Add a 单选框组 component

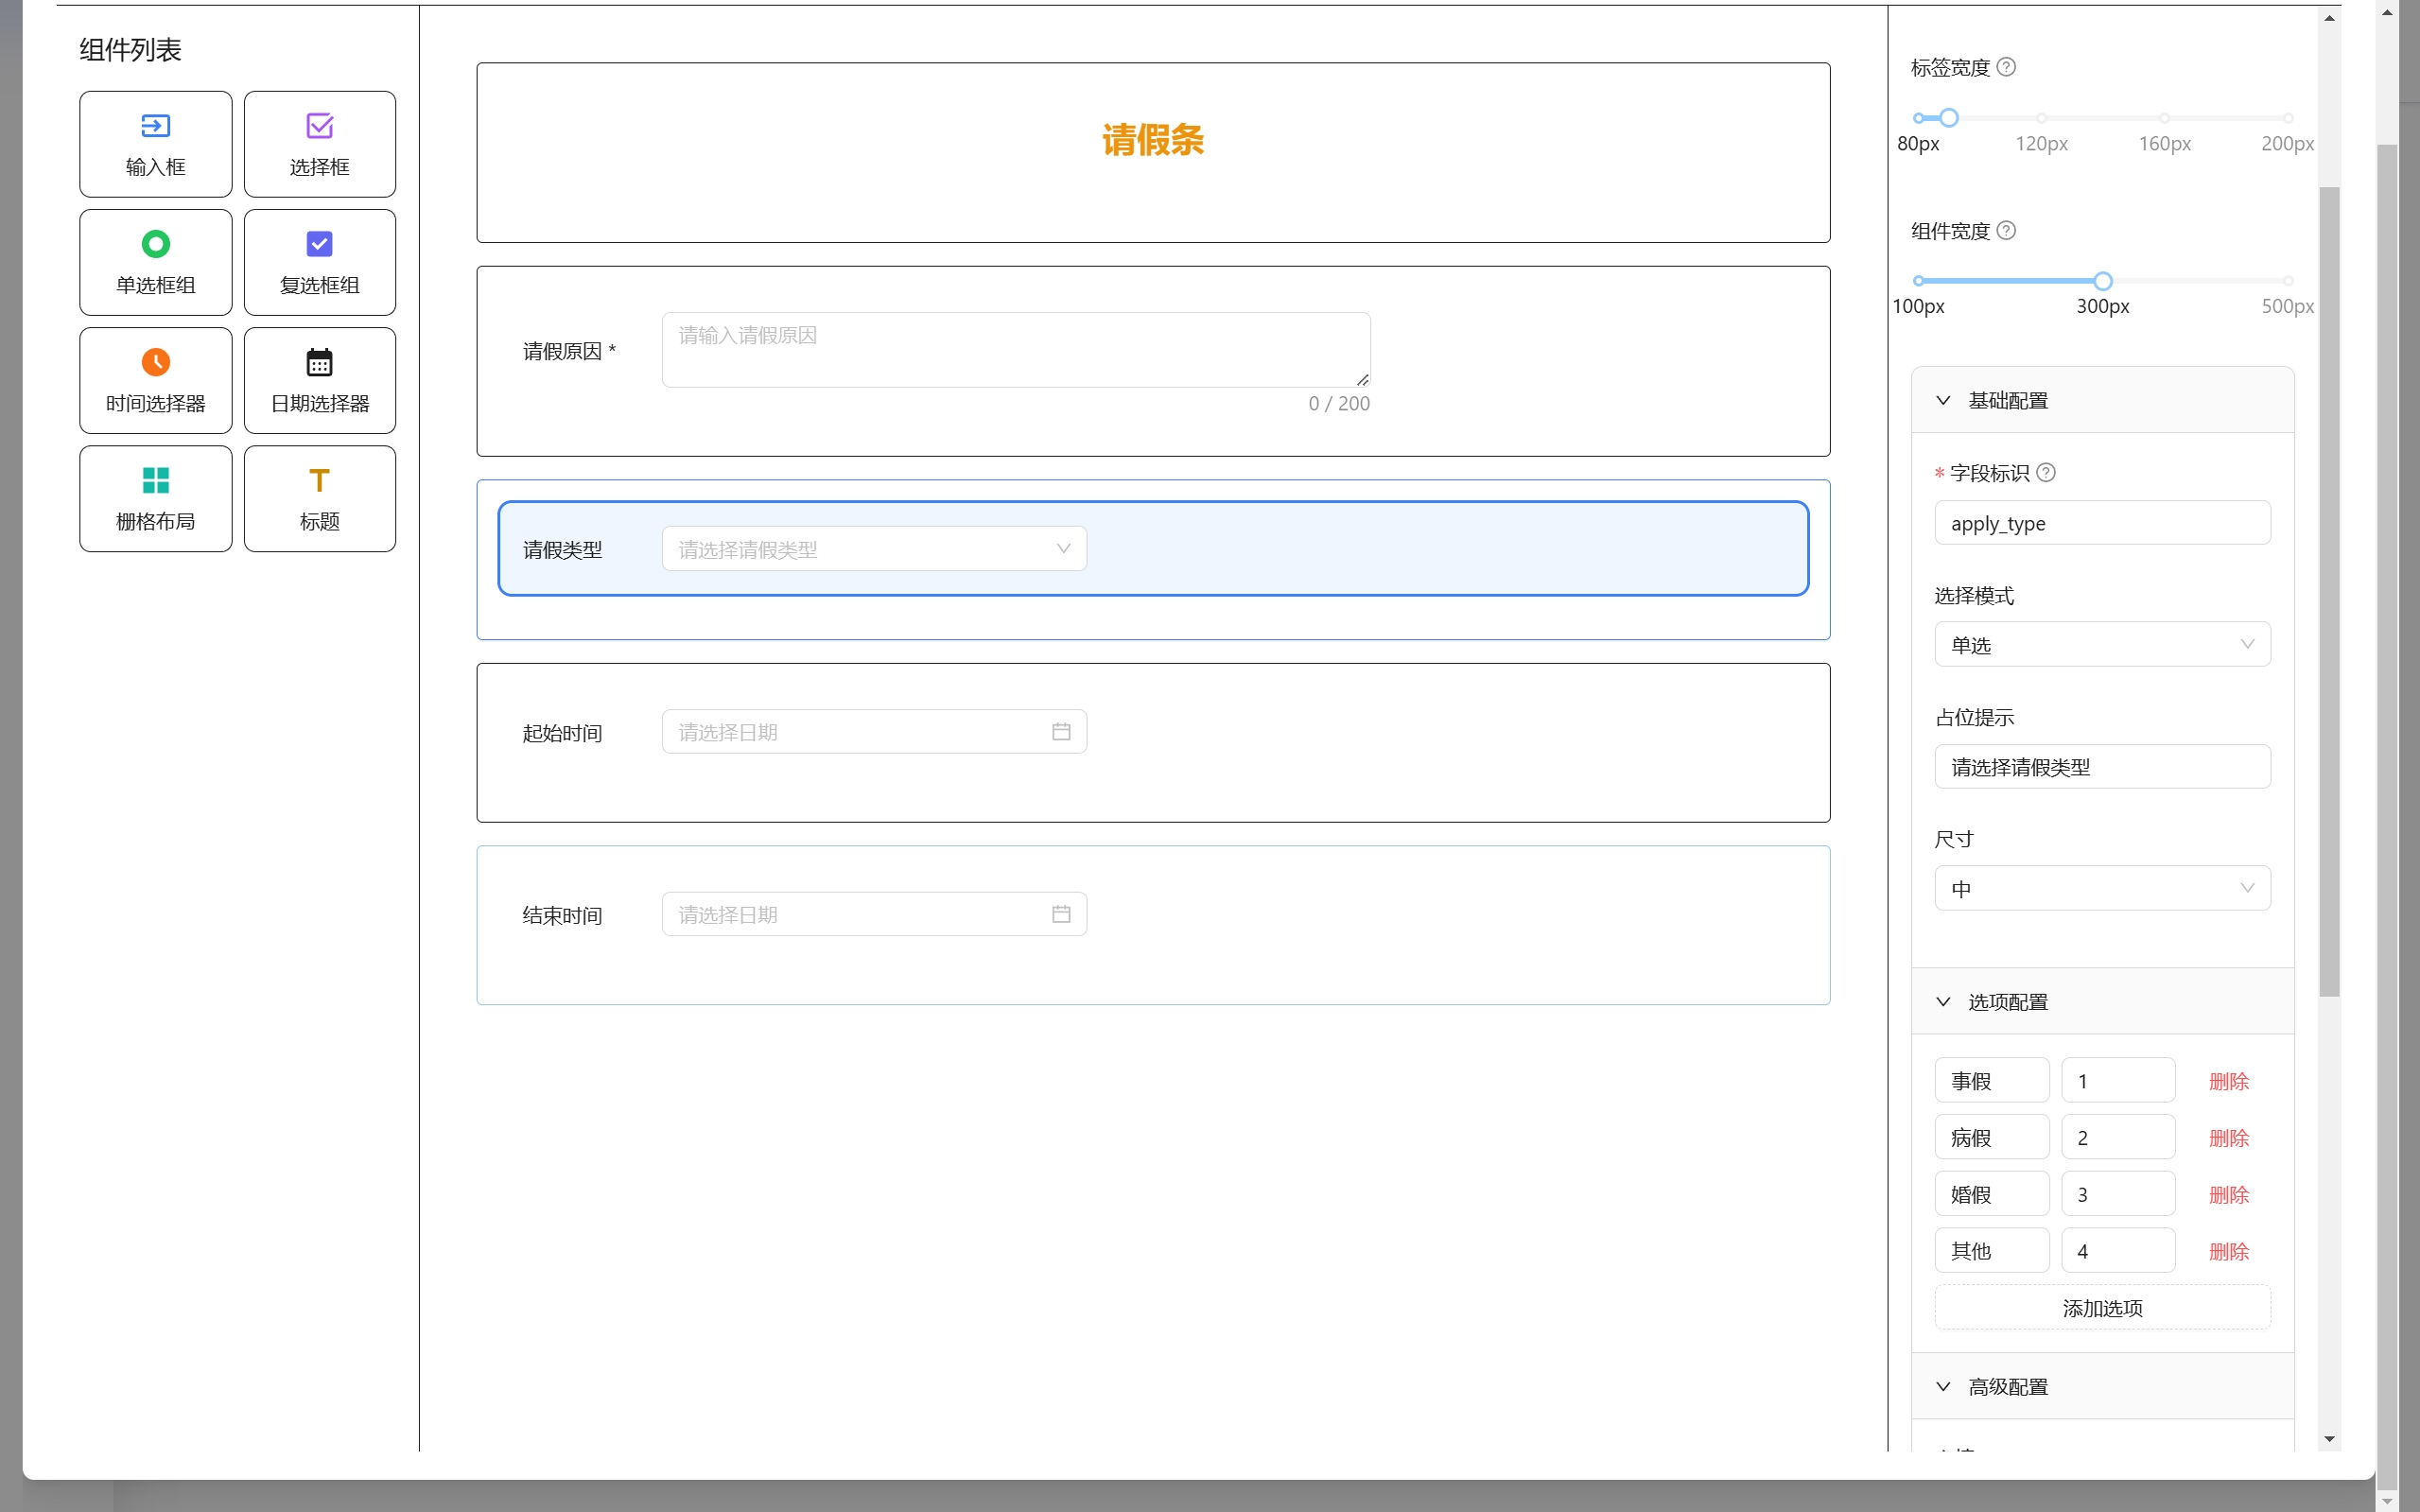tap(155, 262)
